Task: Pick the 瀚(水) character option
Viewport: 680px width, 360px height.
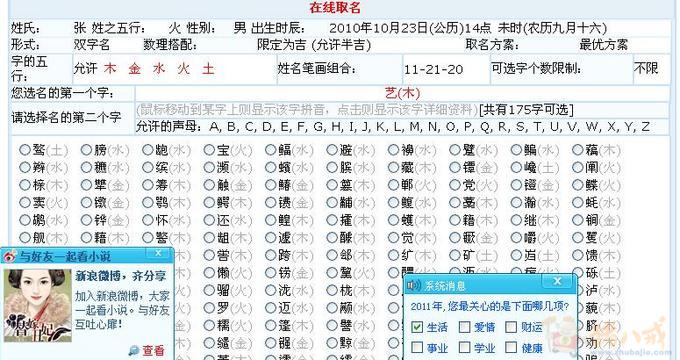Action: click(517, 203)
